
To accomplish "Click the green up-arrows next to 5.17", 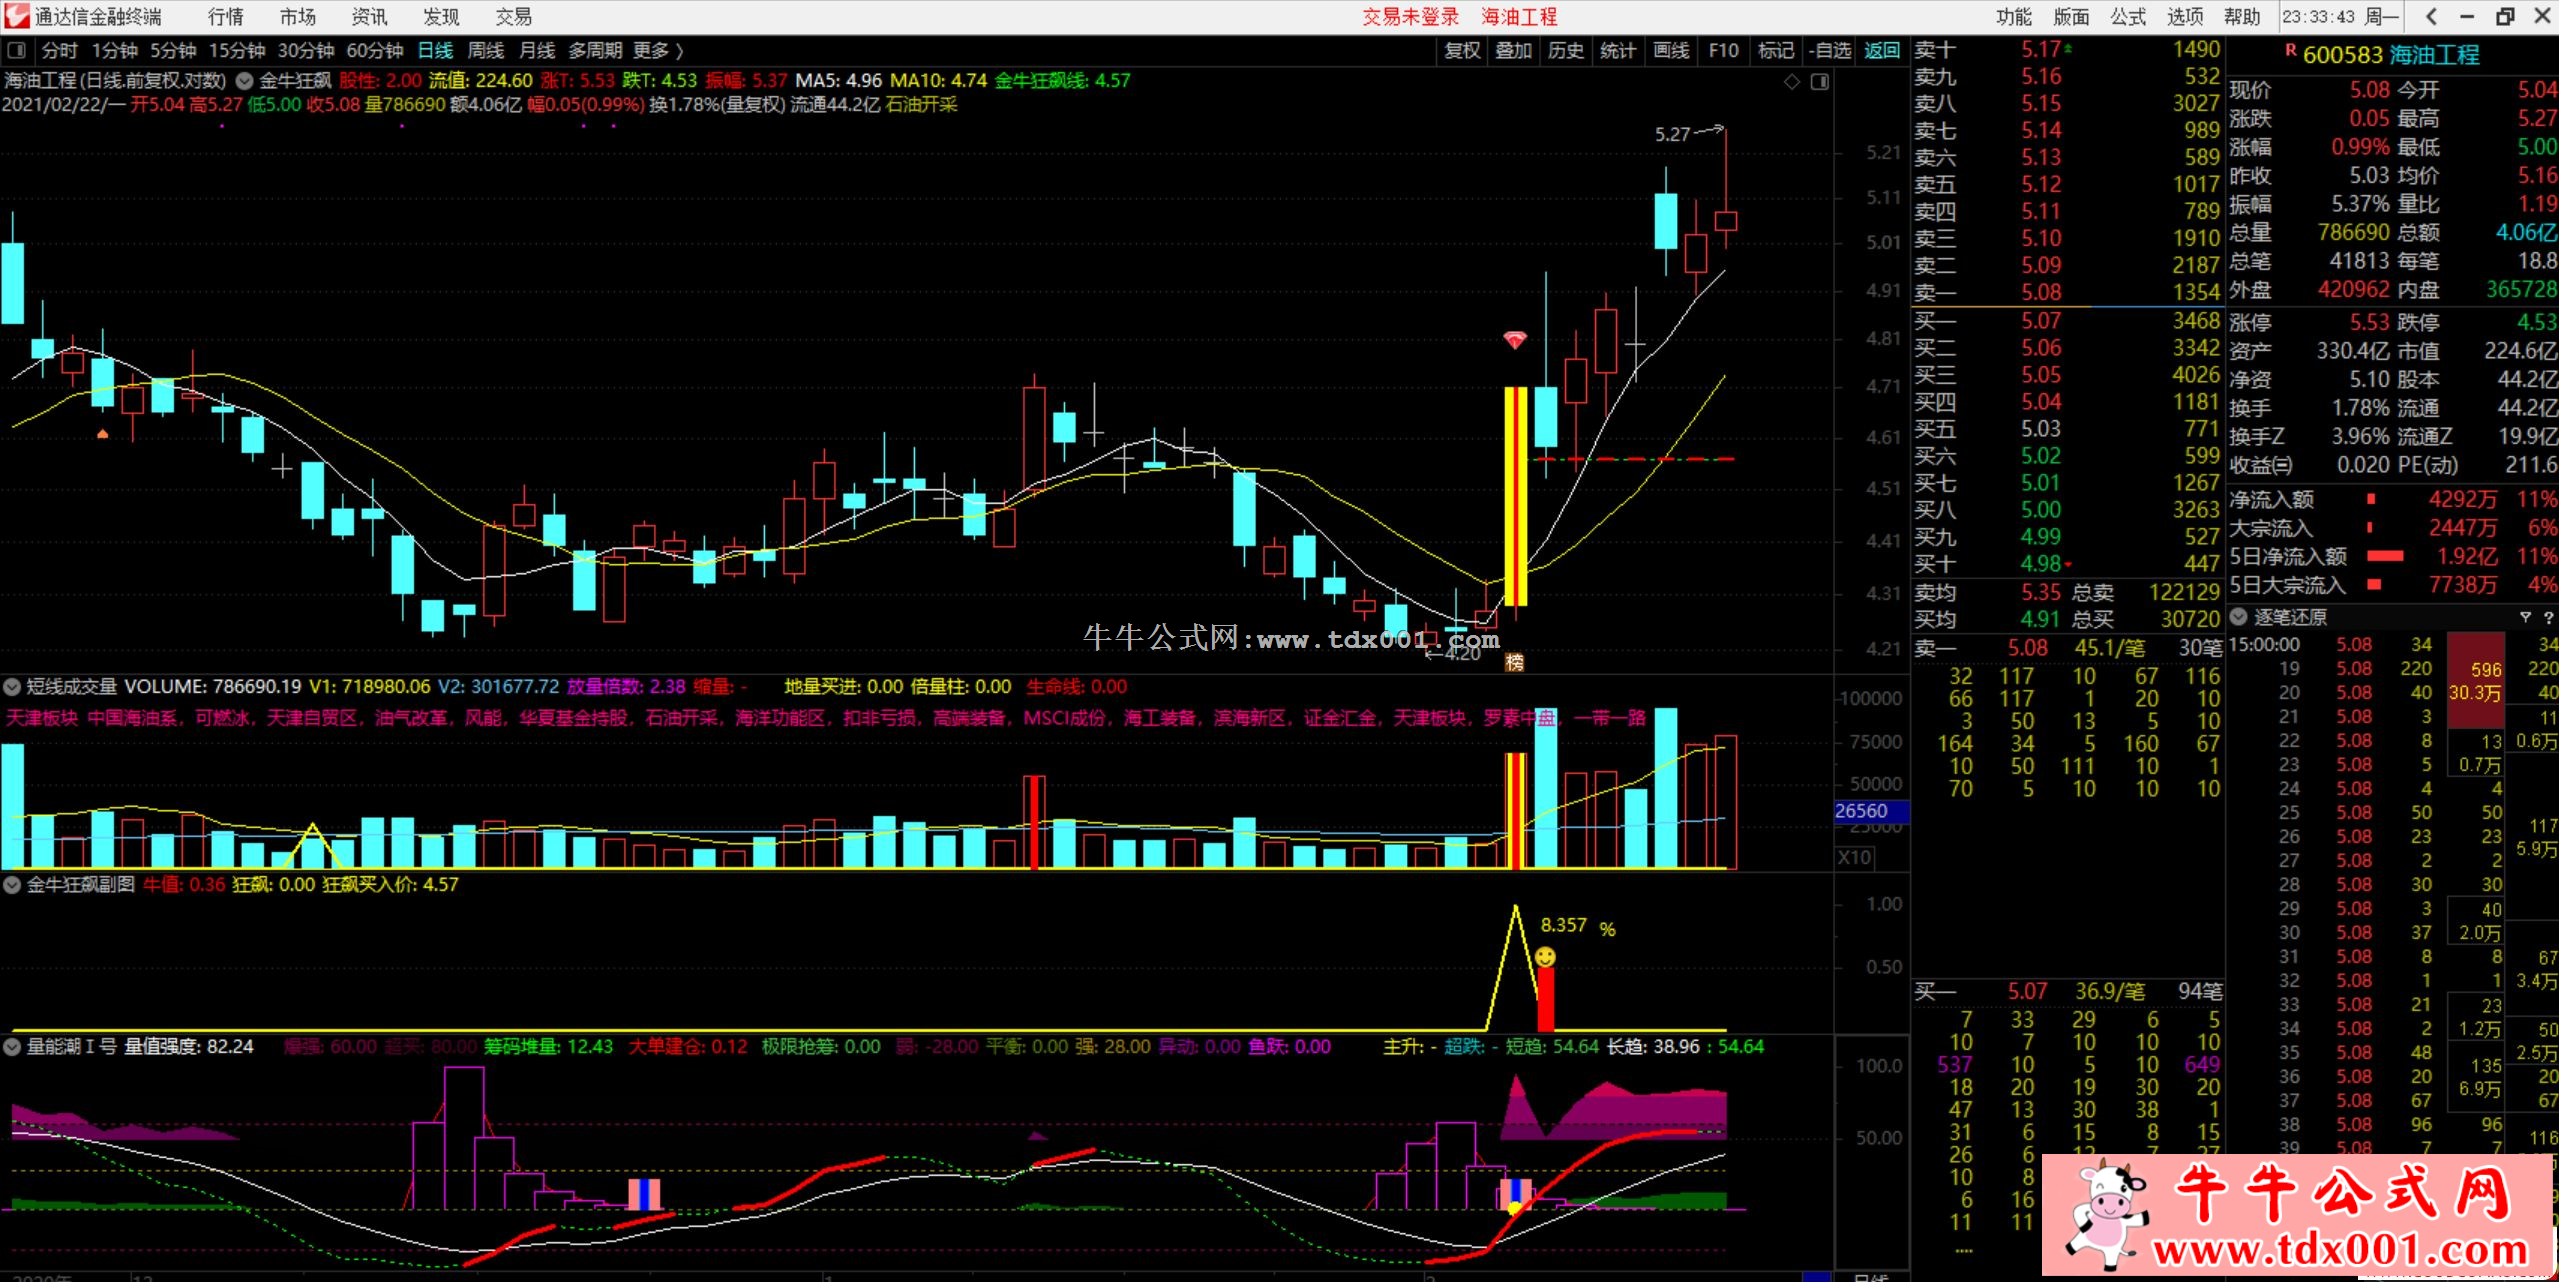I will (x=2068, y=48).
